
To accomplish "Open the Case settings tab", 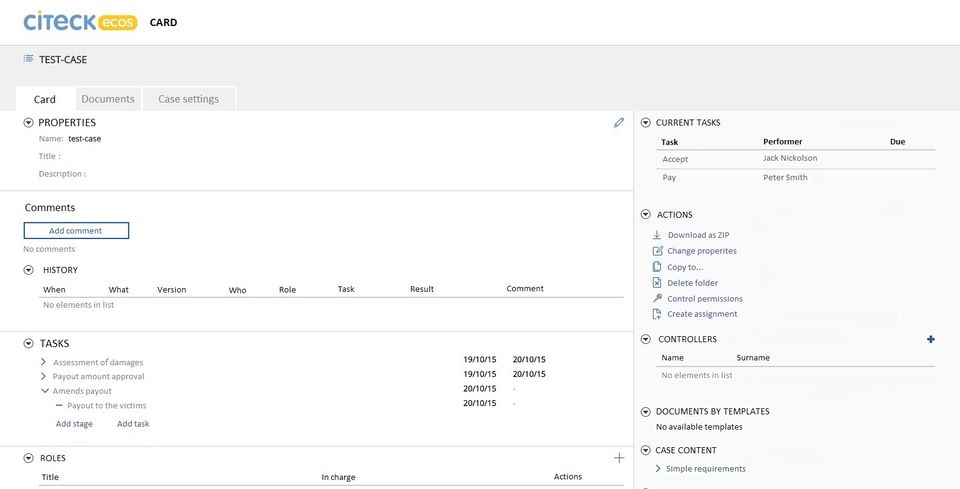I will coord(188,99).
